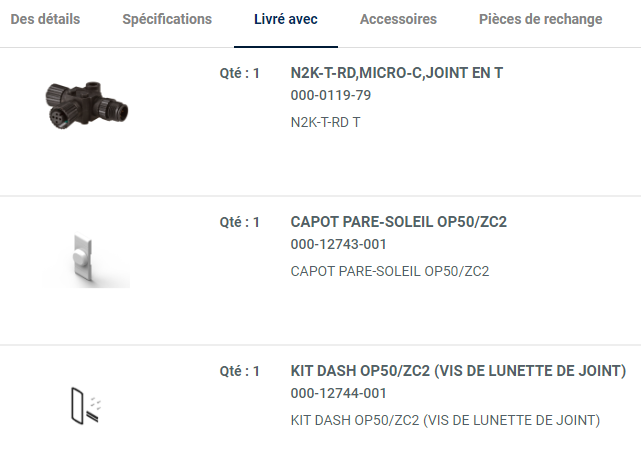Click the Qté : 1 label for CAPOT PARE-SOLEIL
The width and height of the screenshot is (641, 449).
click(x=239, y=222)
